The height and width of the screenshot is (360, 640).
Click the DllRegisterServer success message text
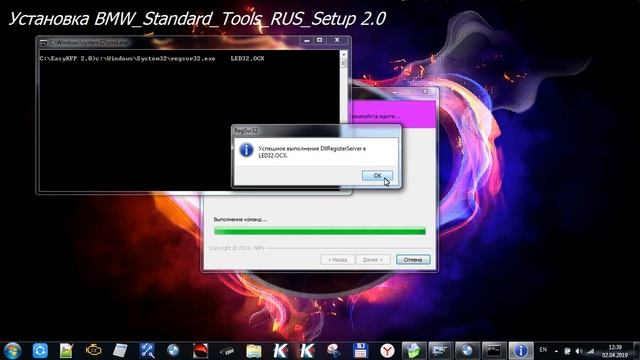[312, 152]
